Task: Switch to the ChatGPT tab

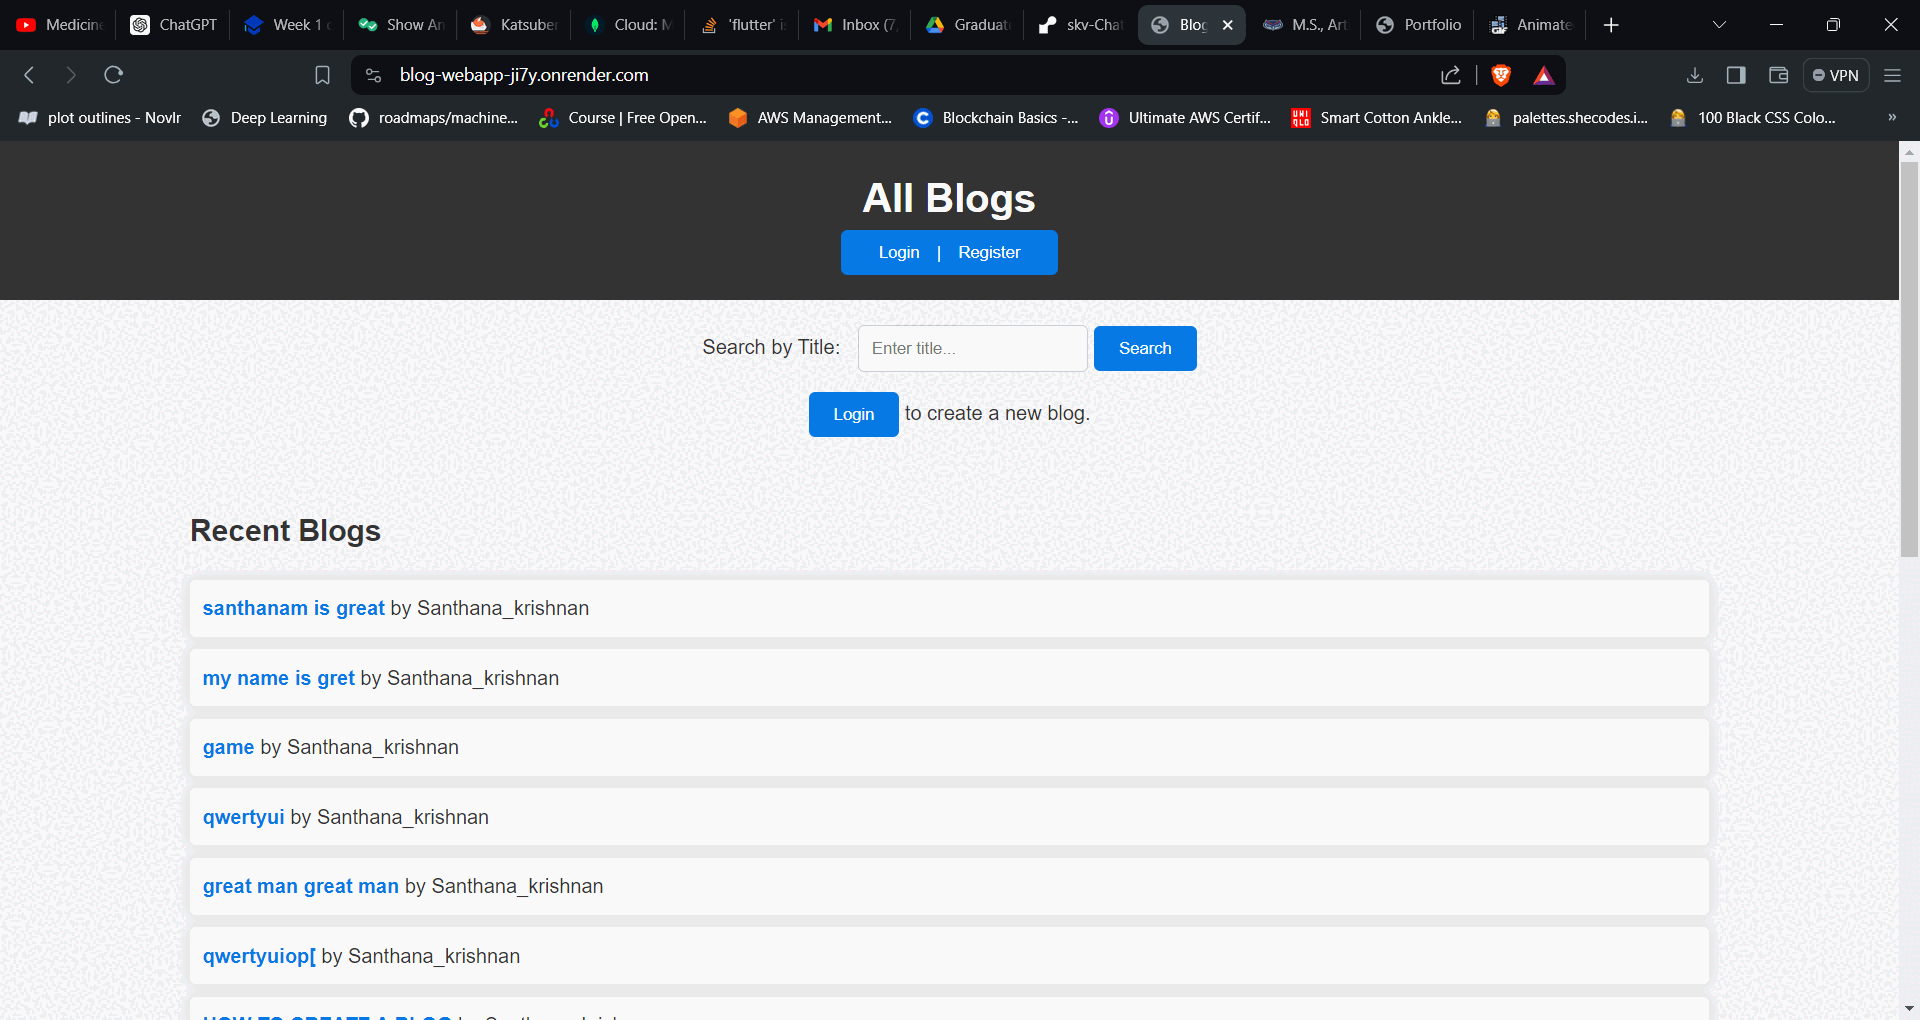Action: pyautogui.click(x=174, y=25)
